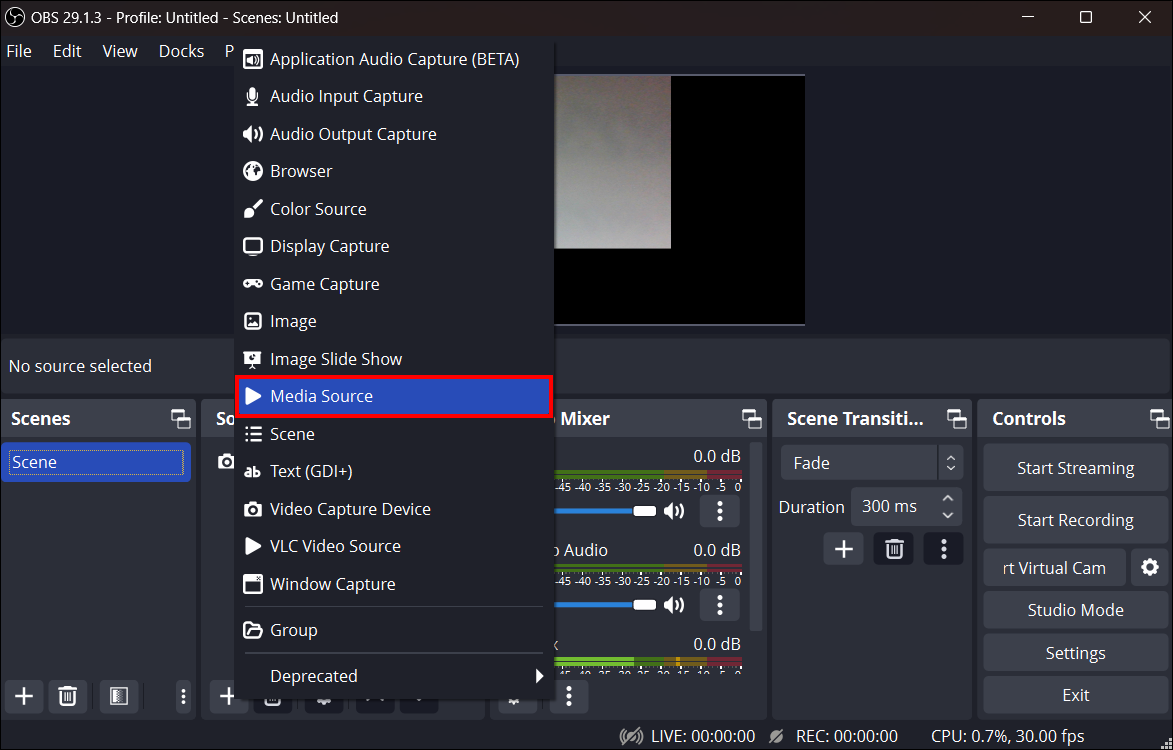This screenshot has height=750, width=1173.
Task: Float the Controls dock
Action: (1159, 419)
